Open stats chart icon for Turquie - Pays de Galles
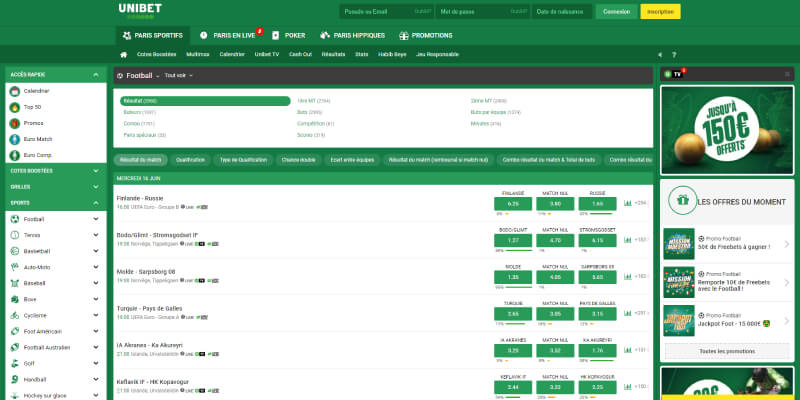The height and width of the screenshot is (400, 800). [x=628, y=313]
